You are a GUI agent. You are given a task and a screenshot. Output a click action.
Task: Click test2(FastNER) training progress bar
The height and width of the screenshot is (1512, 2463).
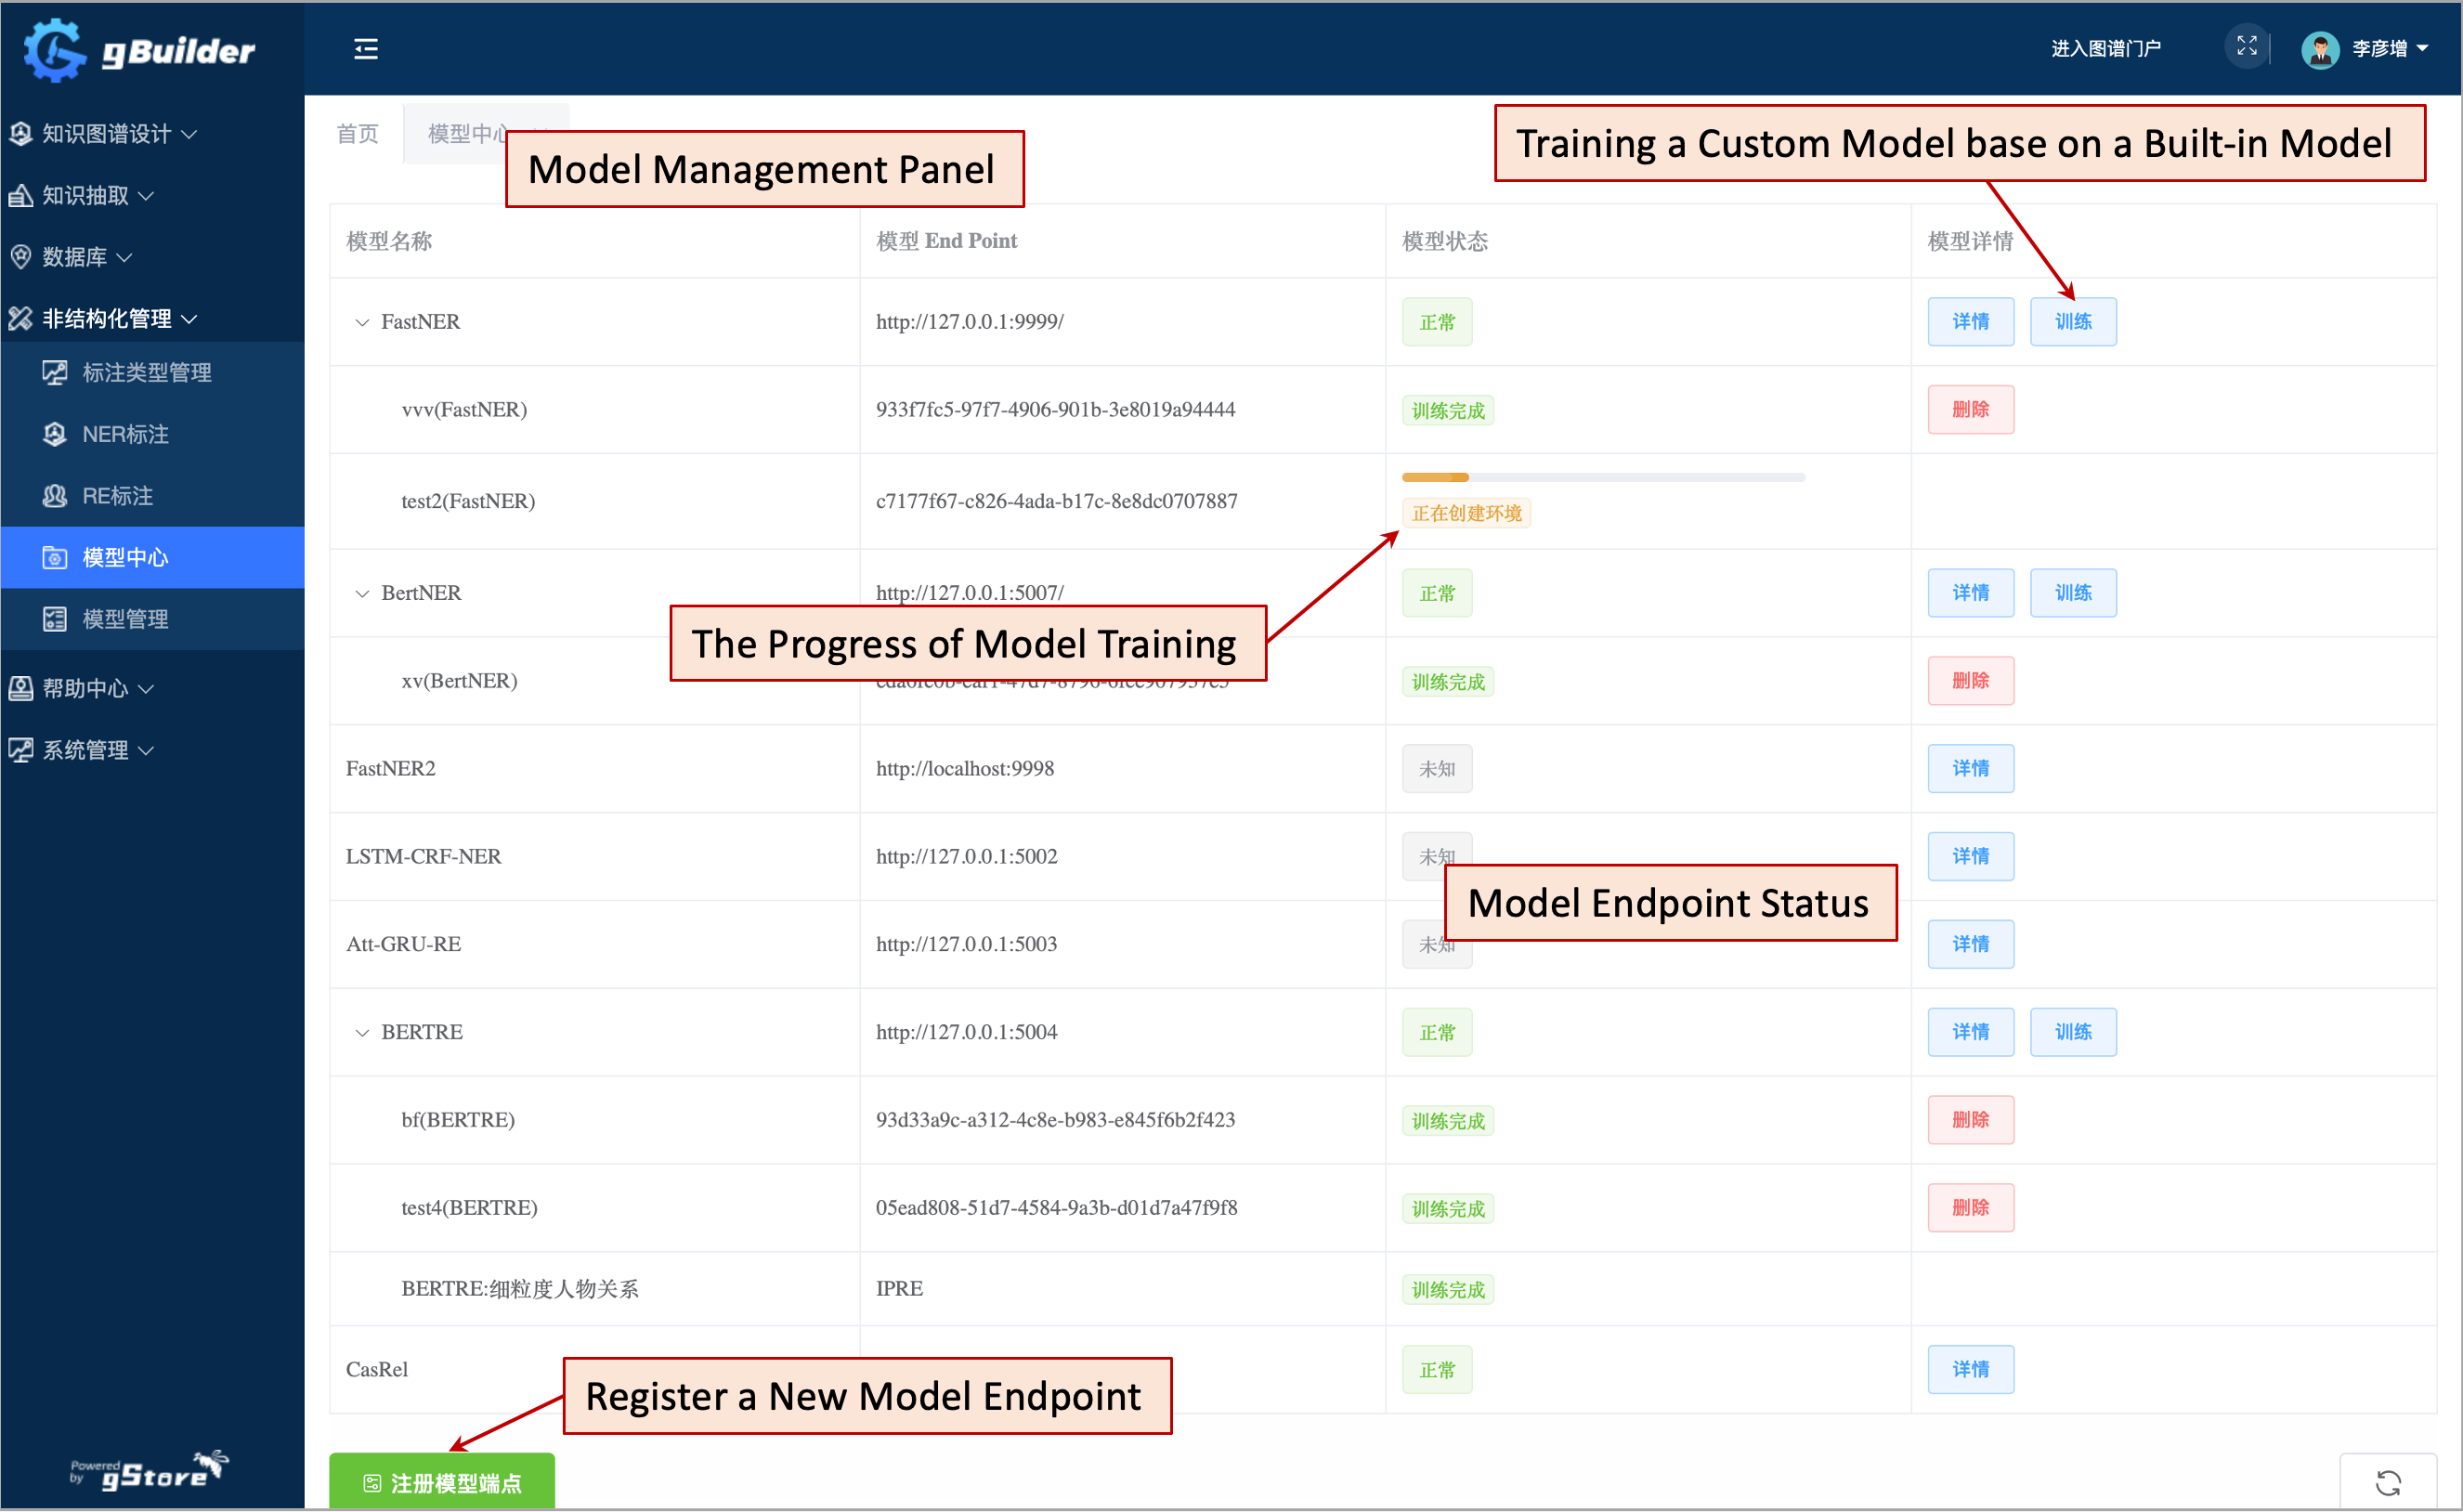point(1602,478)
